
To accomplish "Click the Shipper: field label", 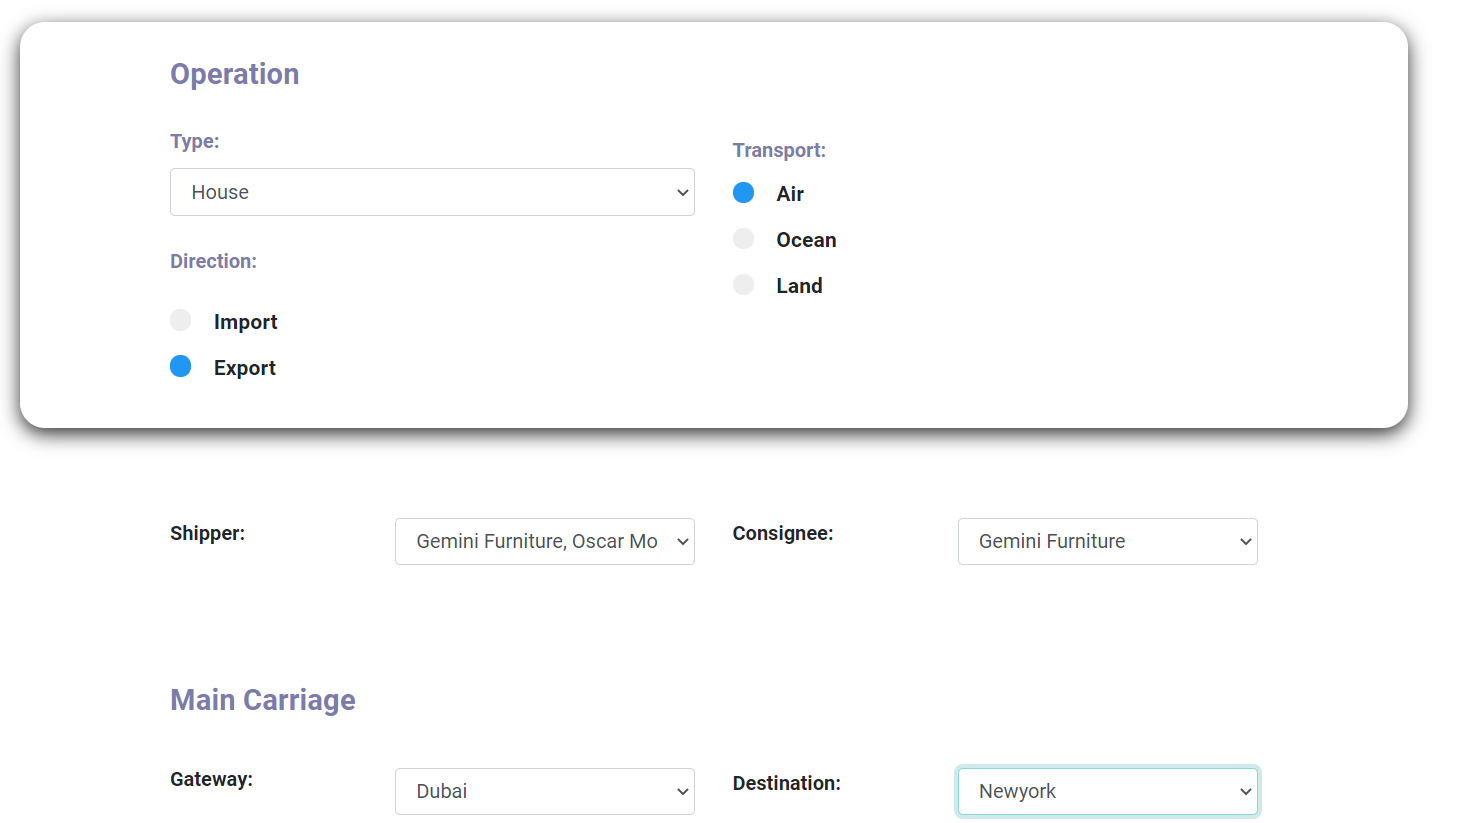I will click(x=207, y=533).
